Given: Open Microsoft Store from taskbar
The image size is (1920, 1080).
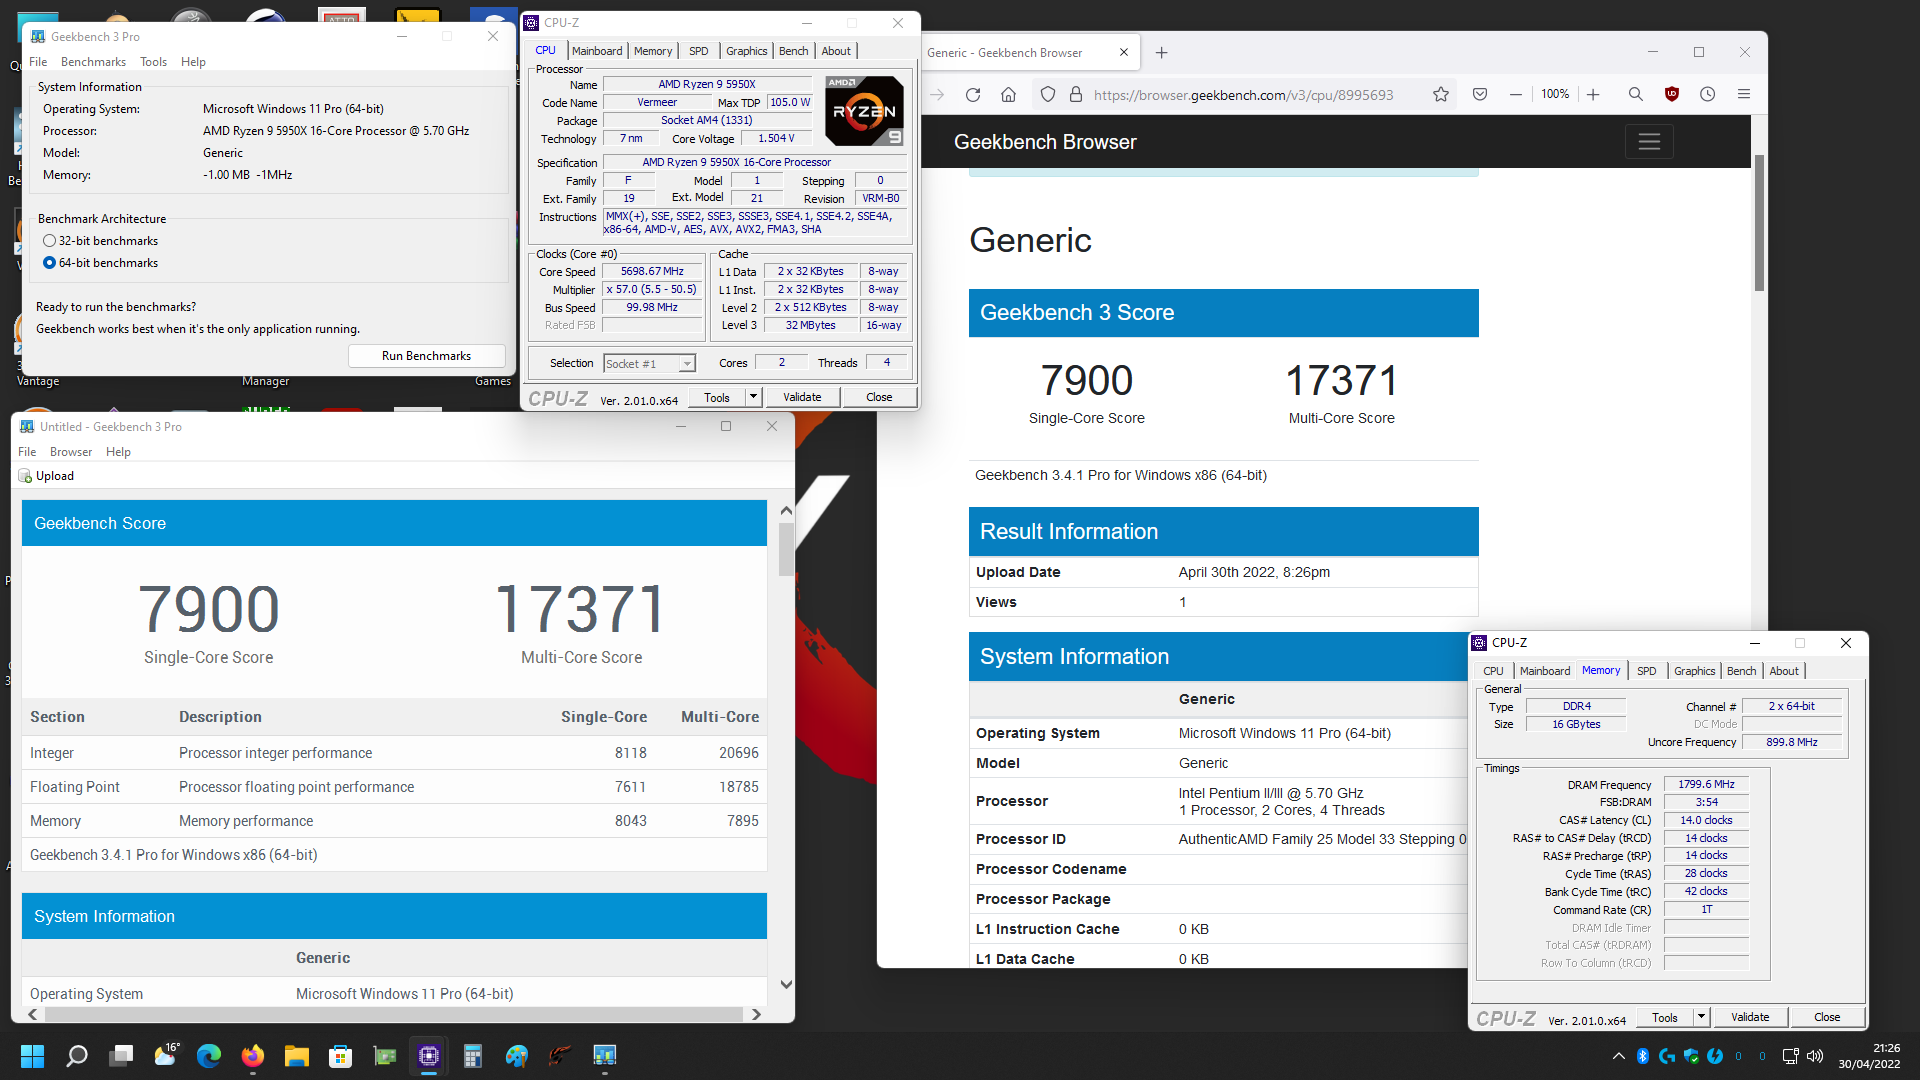Looking at the screenshot, I should (341, 1056).
